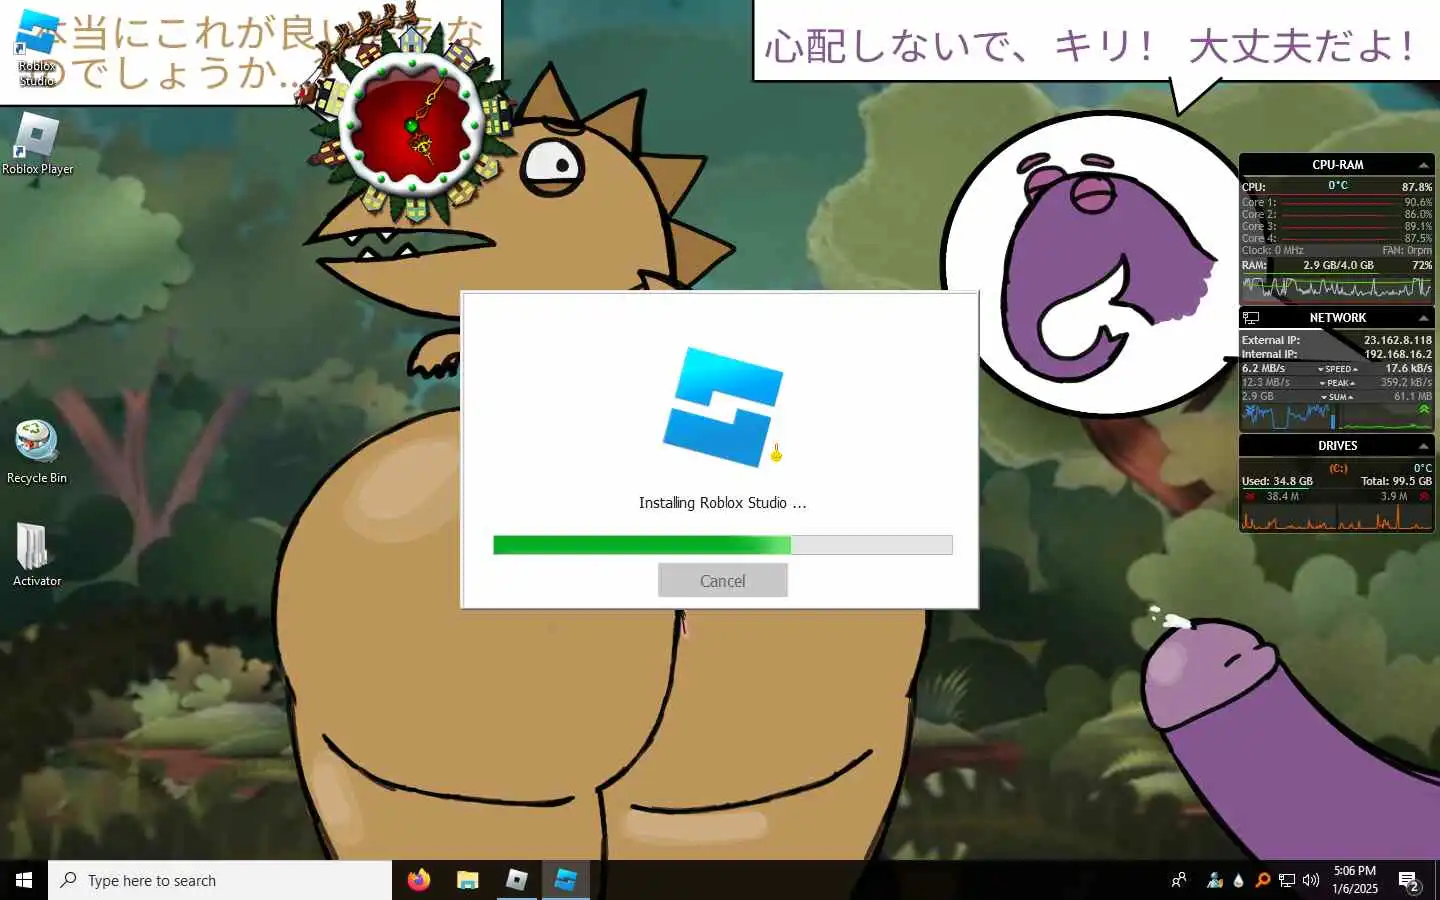Click the orange magnifier tray icon
Screen dimensions: 1440x900
tap(1263, 880)
